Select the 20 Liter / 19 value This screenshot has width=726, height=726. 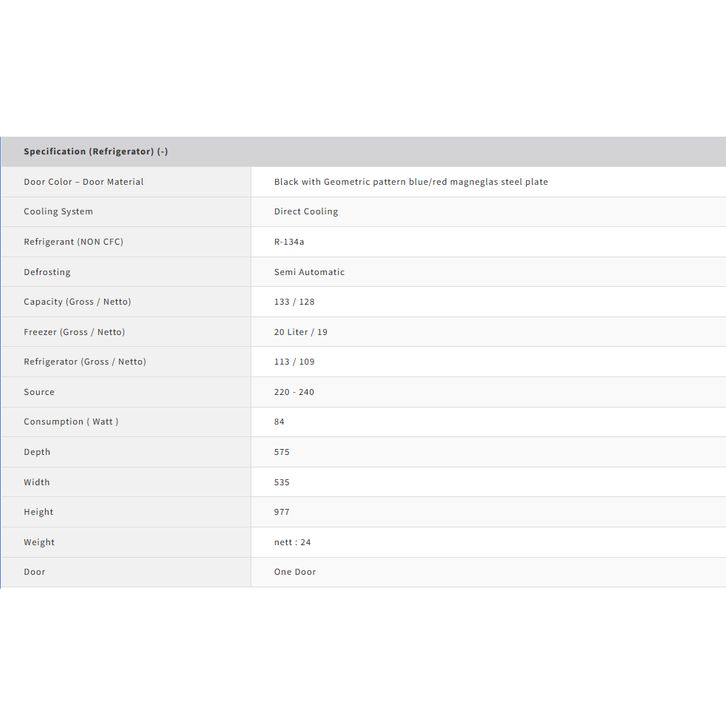[x=301, y=332]
